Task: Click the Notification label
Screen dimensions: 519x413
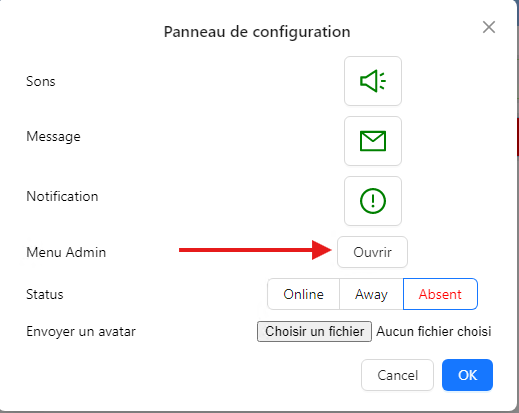Action: click(62, 196)
